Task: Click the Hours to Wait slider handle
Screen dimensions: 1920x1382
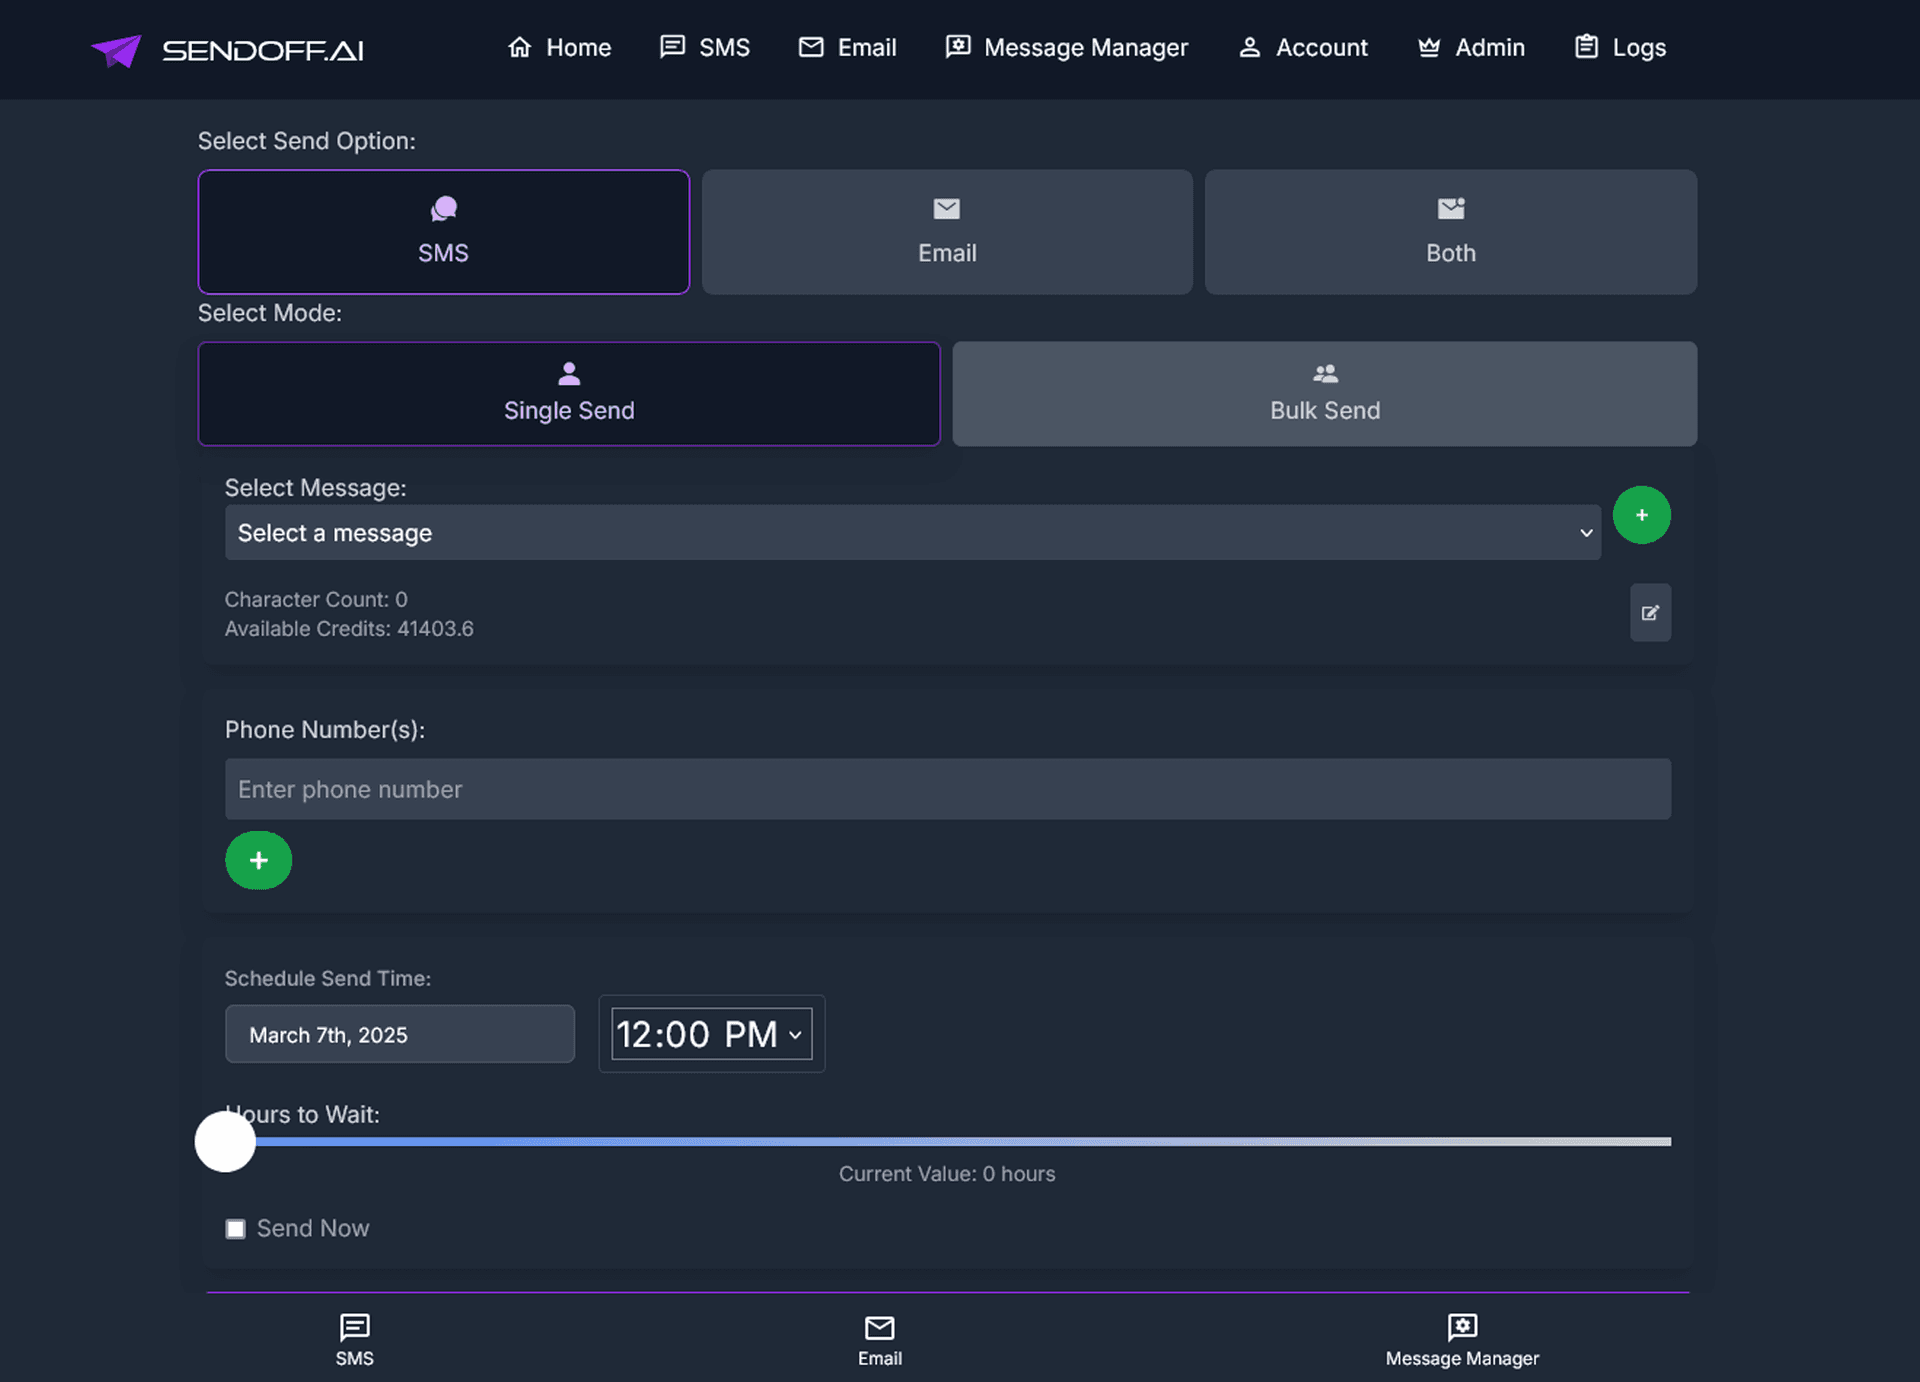Action: tap(225, 1141)
